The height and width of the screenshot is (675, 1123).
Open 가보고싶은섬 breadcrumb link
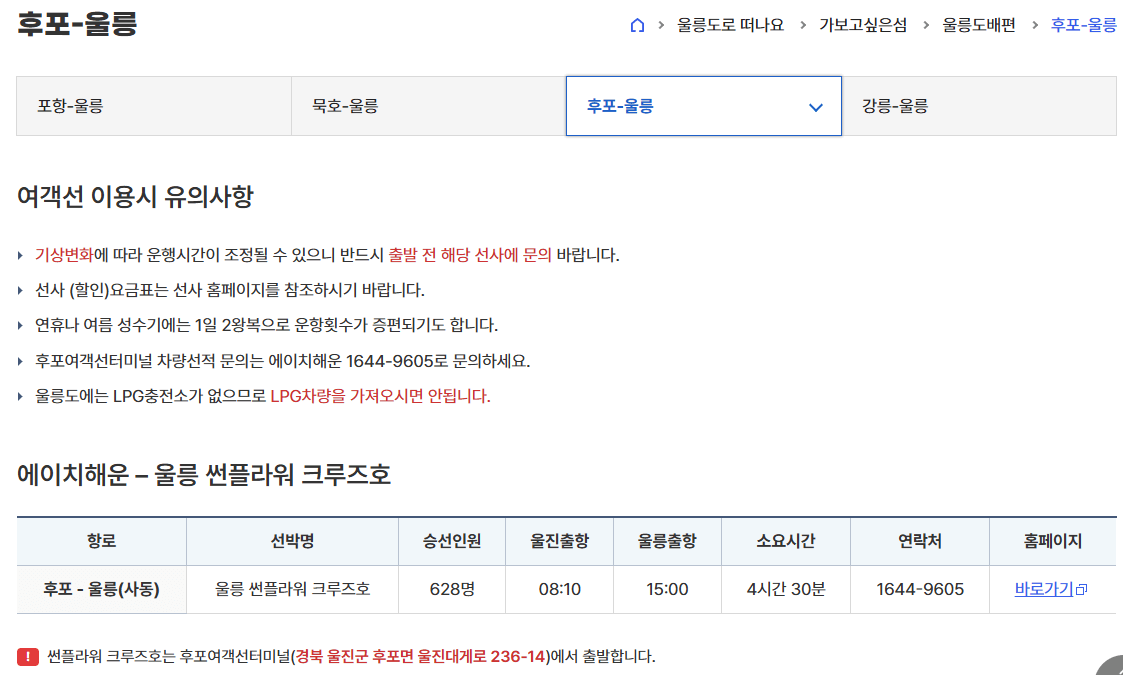(863, 25)
